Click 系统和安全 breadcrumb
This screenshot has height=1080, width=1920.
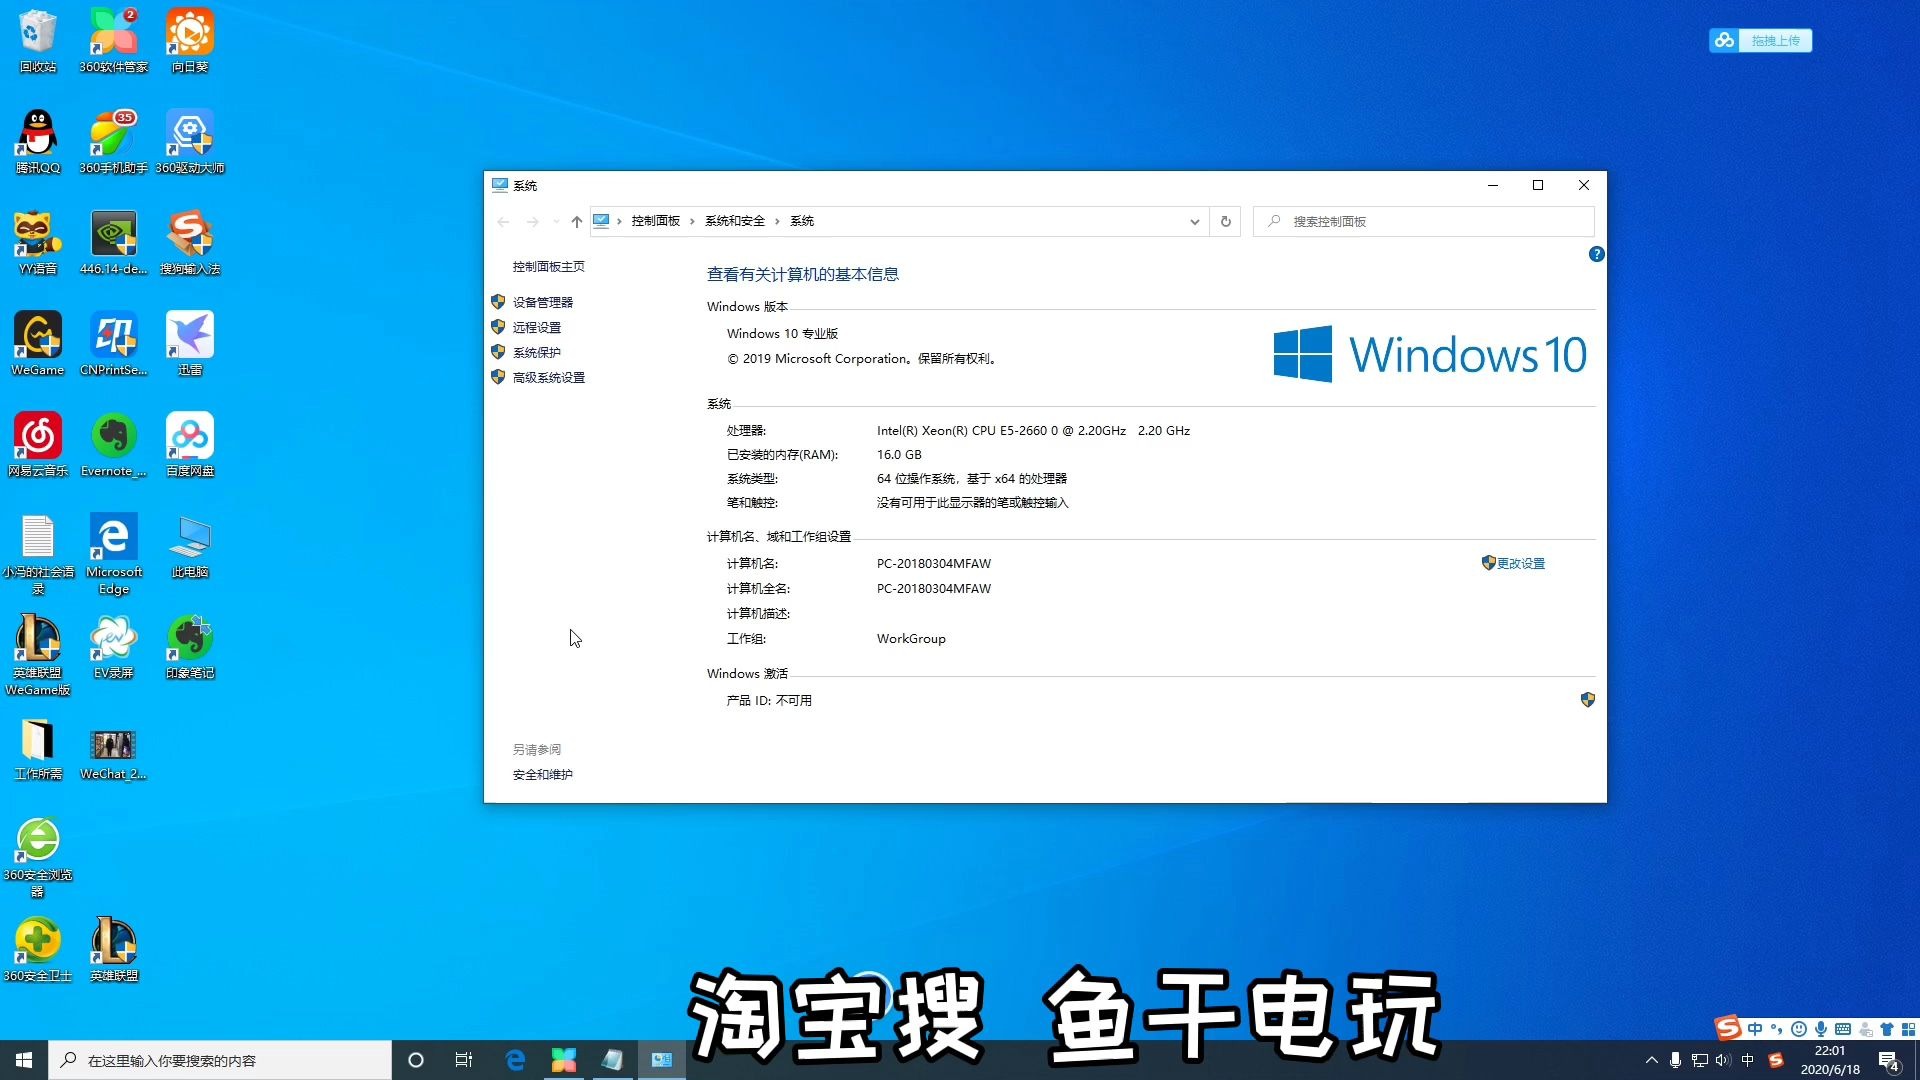[734, 221]
